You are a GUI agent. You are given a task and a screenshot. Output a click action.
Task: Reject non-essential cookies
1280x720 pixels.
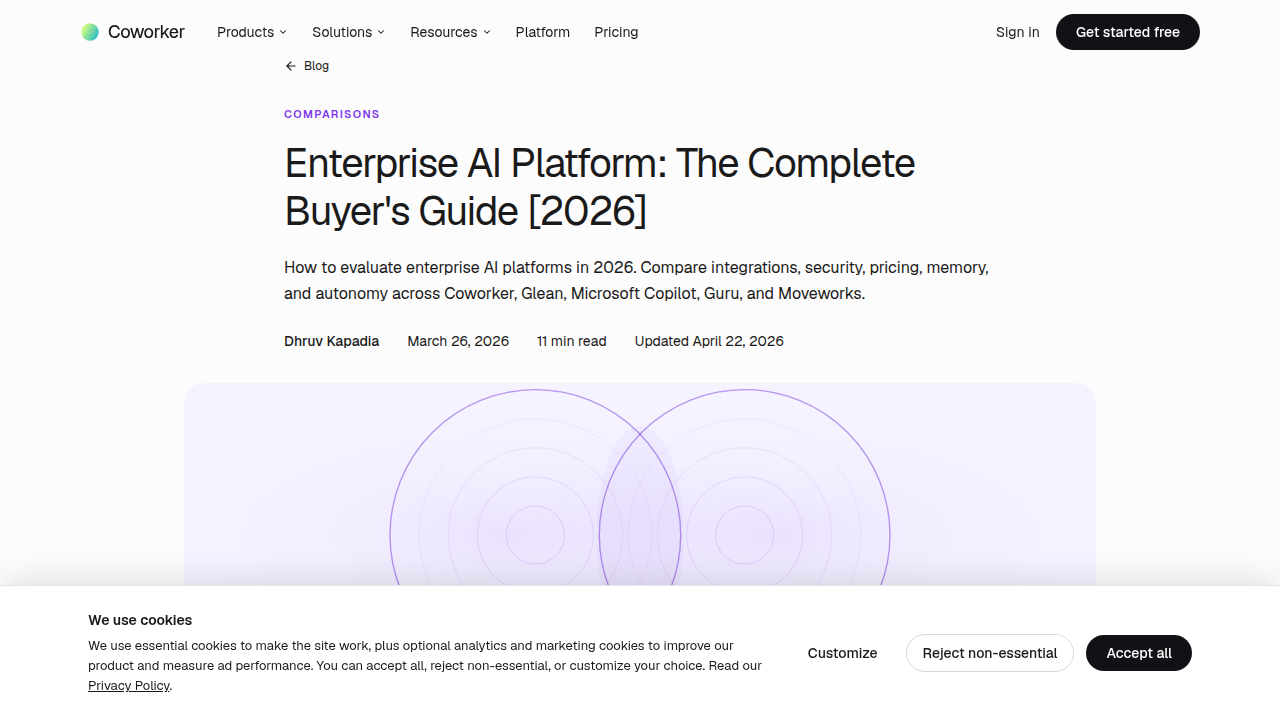990,653
